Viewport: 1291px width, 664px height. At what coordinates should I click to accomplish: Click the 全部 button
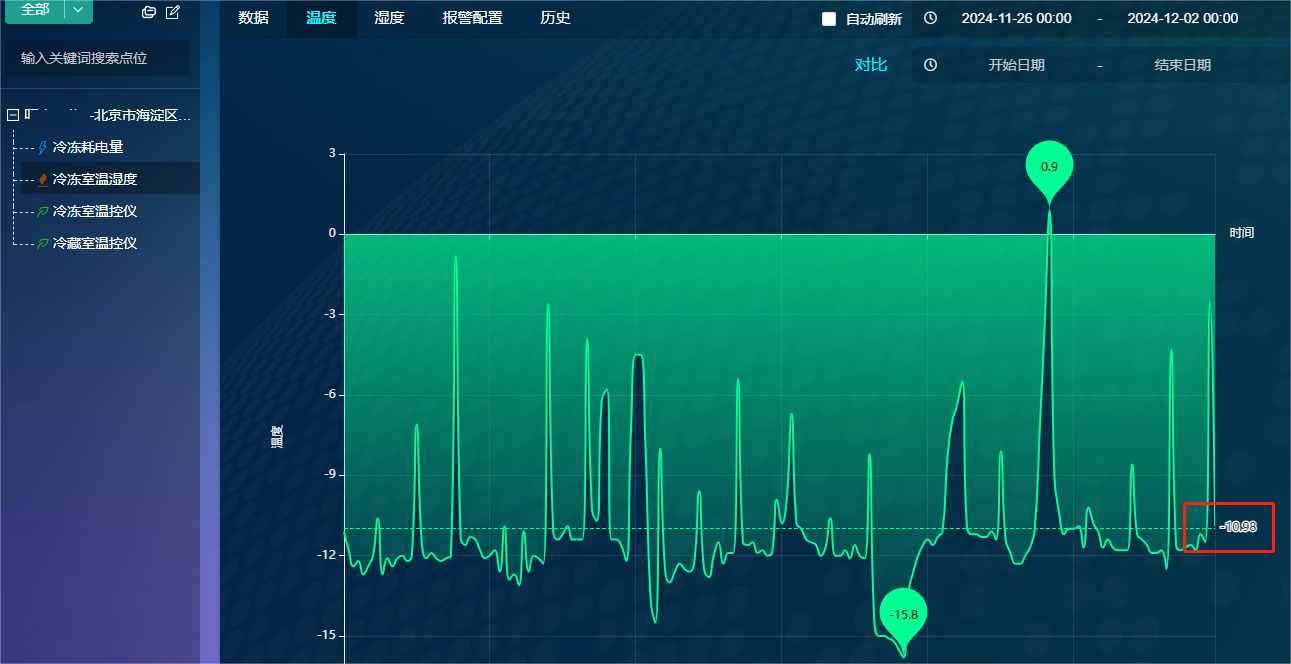[x=35, y=9]
